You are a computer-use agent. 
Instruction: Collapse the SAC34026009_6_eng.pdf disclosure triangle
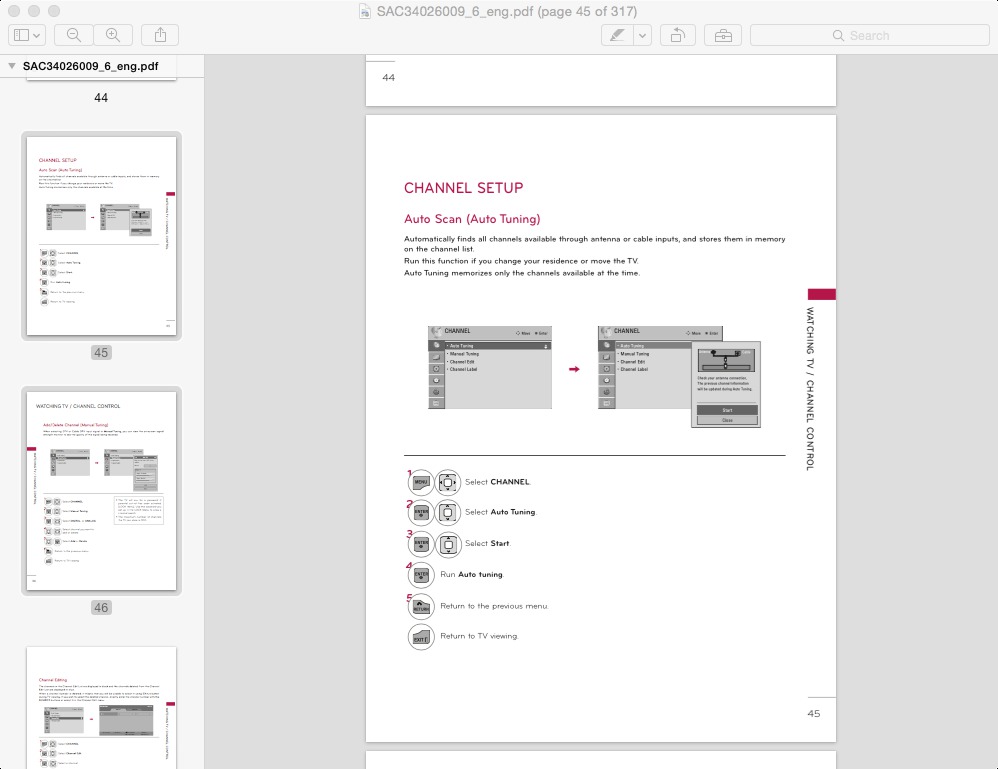[12, 66]
